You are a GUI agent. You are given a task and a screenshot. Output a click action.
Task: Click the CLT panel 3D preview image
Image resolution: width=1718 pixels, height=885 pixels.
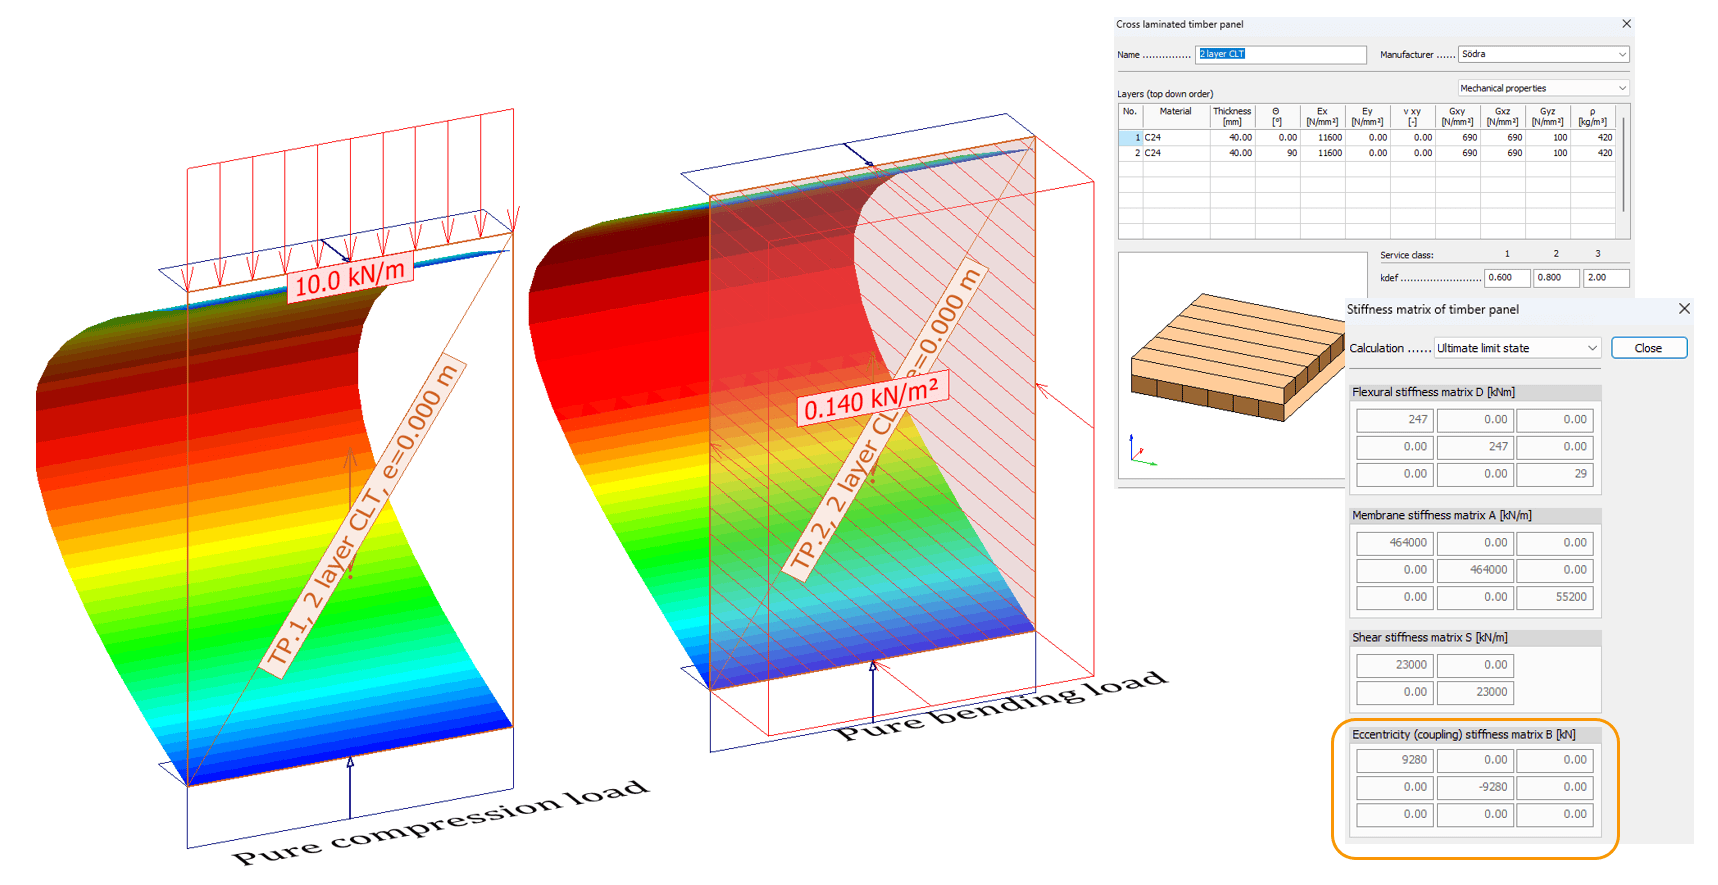(1237, 357)
